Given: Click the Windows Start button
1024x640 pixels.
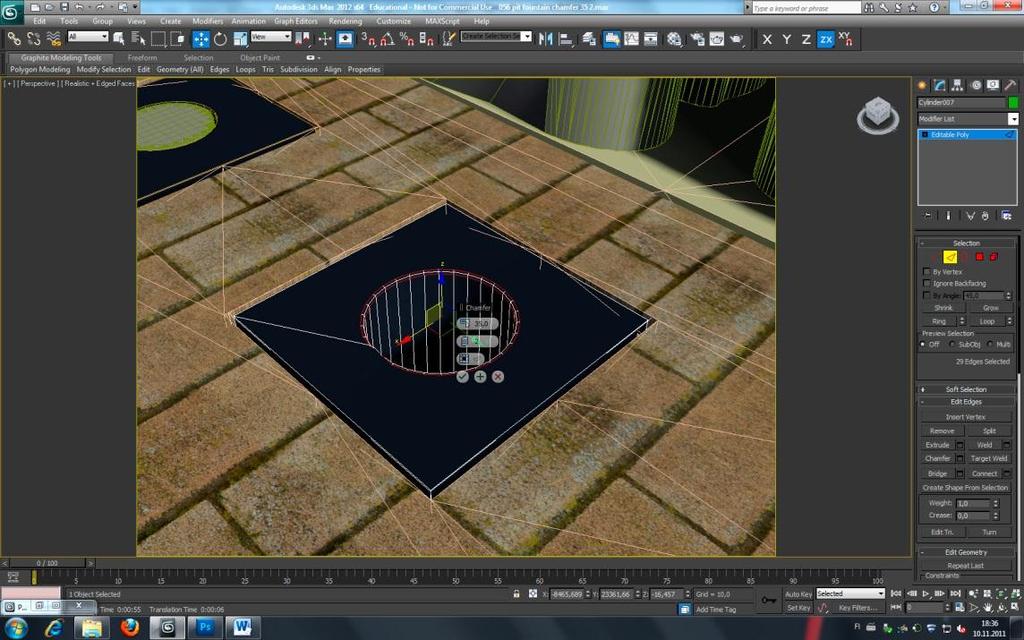Looking at the screenshot, I should pyautogui.click(x=16, y=628).
